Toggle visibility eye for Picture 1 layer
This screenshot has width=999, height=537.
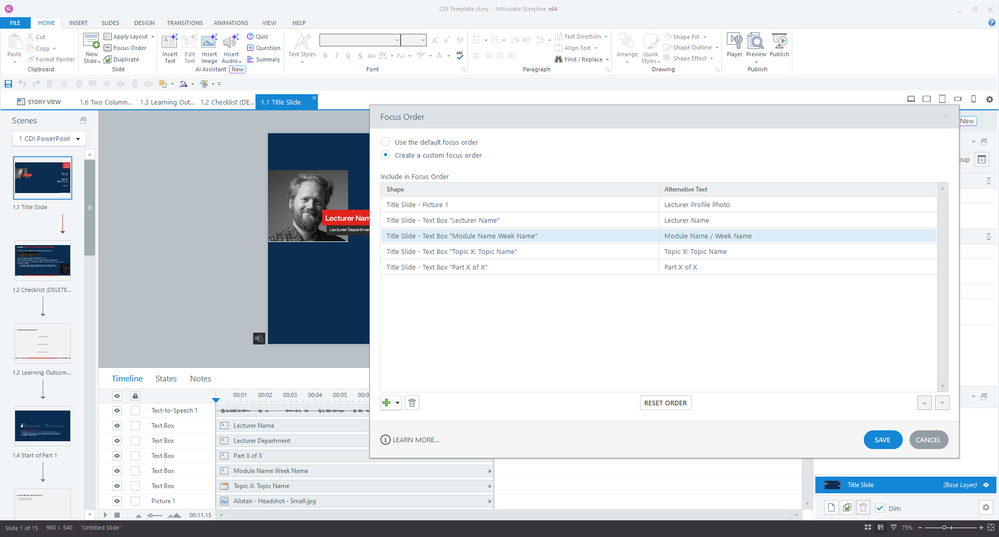point(117,500)
